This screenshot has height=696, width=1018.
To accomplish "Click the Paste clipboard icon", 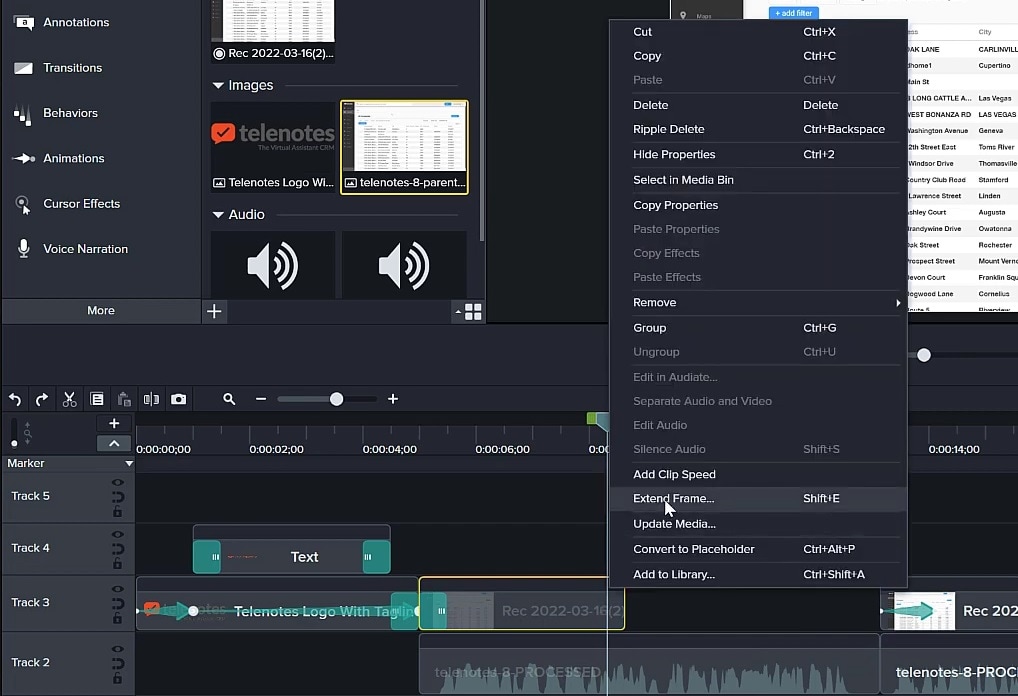I will pyautogui.click(x=124, y=399).
